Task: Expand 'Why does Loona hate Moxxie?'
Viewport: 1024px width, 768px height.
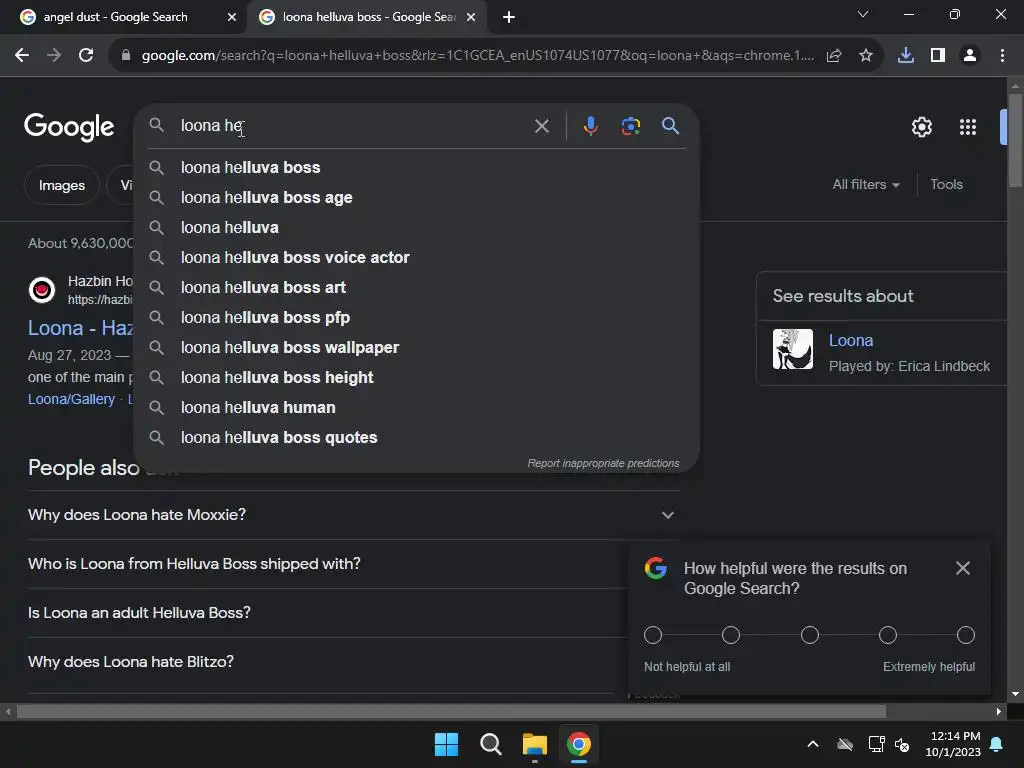Action: point(353,515)
